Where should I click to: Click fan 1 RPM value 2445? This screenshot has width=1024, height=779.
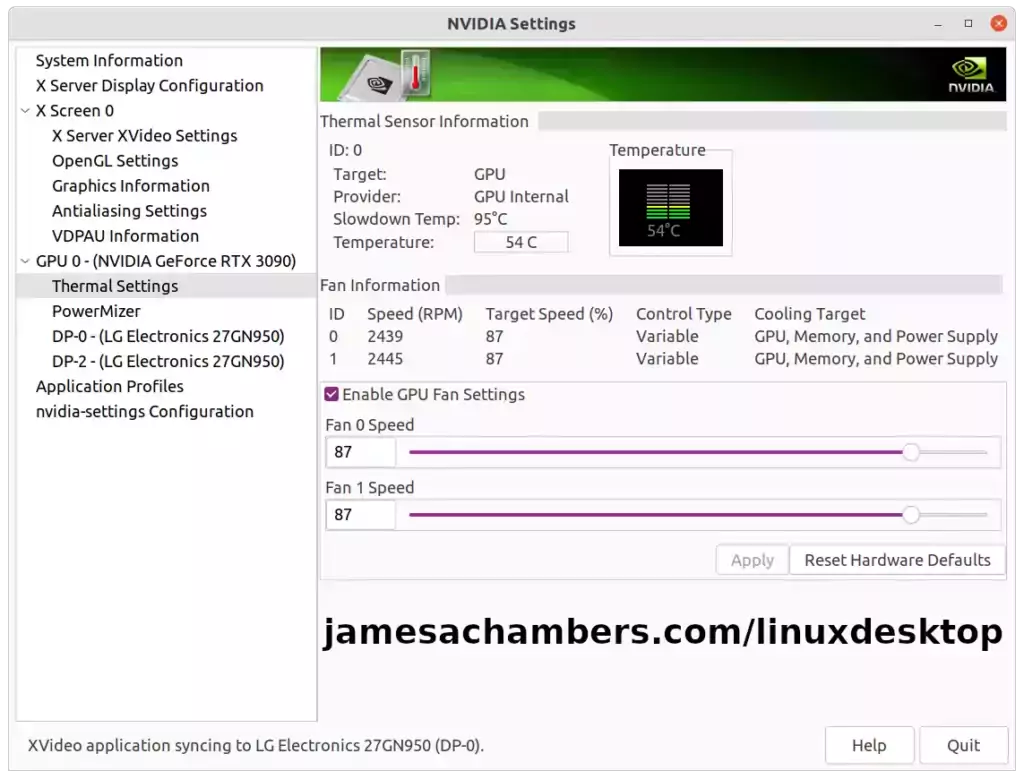(x=385, y=358)
